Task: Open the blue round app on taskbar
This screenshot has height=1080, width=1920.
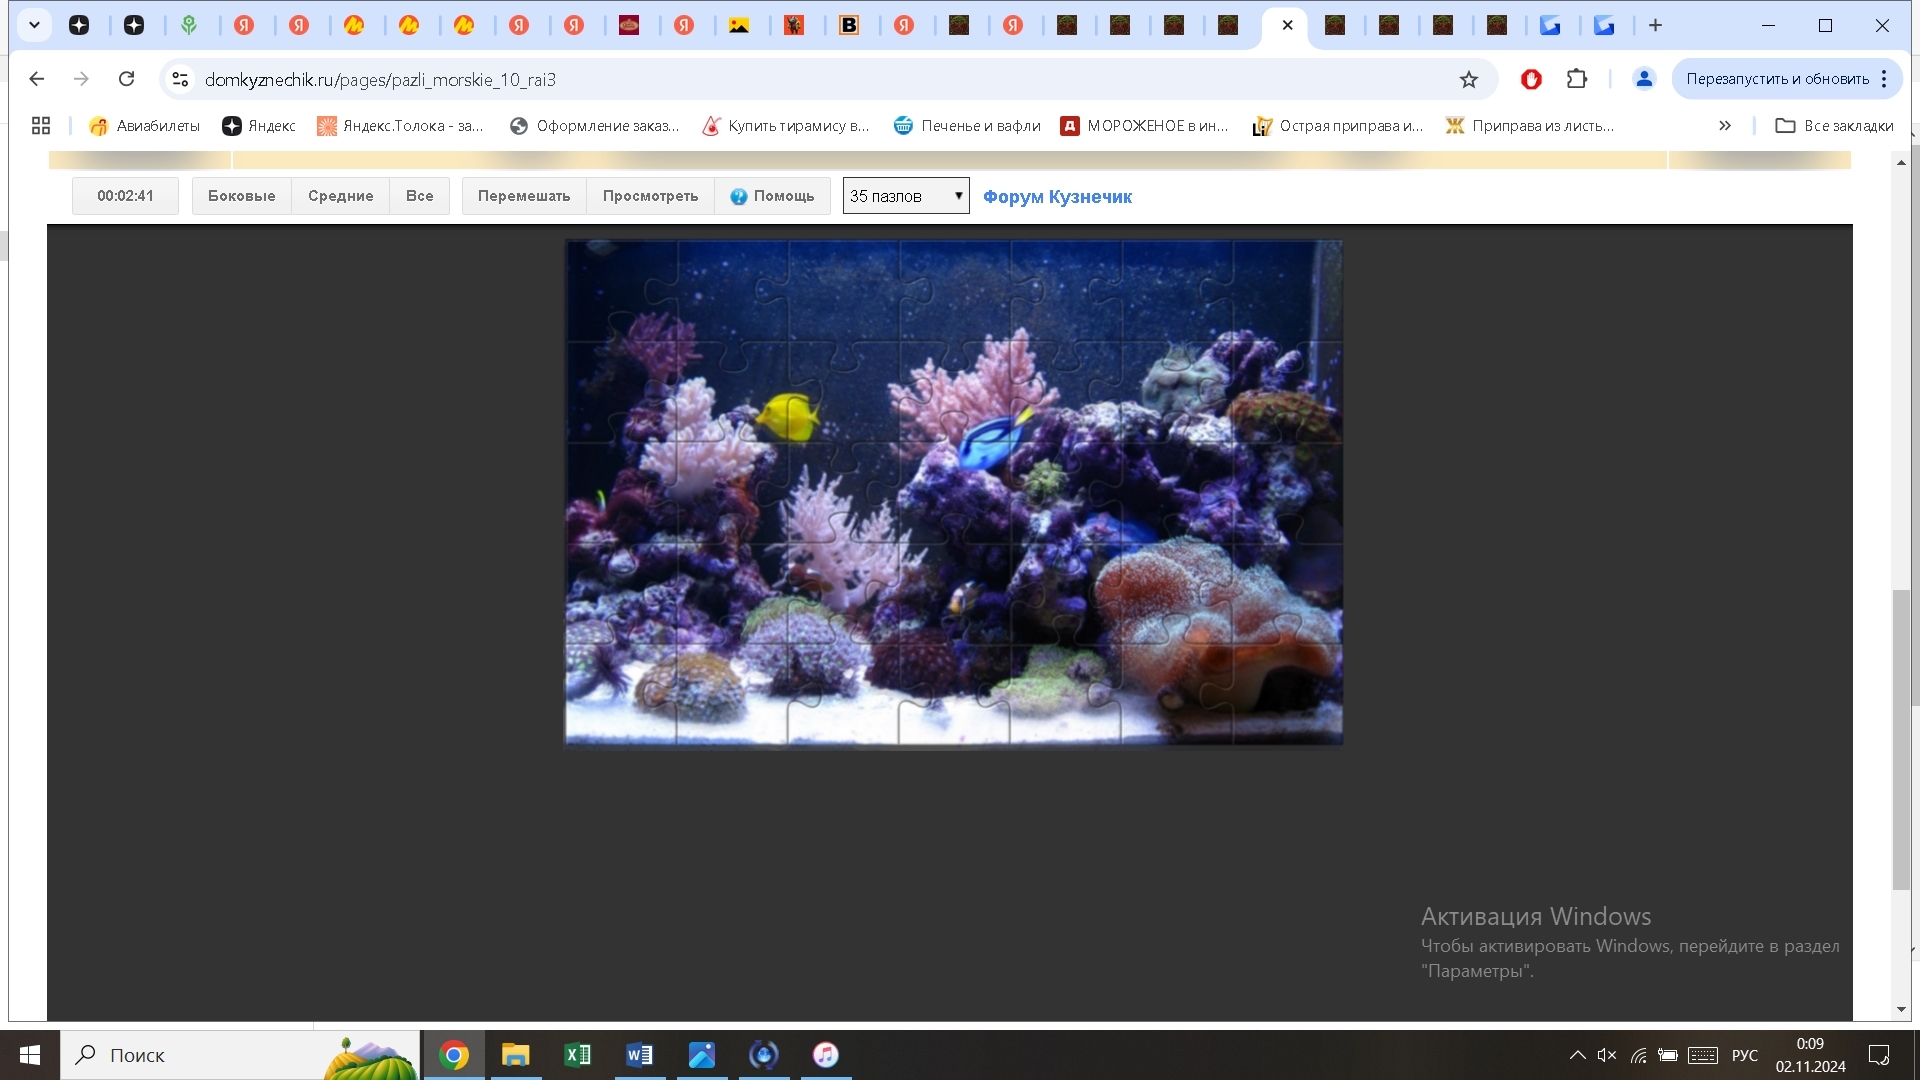Action: (764, 1055)
